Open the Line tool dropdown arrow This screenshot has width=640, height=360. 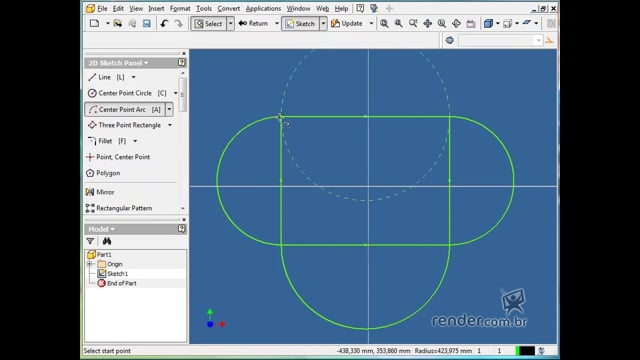(x=133, y=77)
